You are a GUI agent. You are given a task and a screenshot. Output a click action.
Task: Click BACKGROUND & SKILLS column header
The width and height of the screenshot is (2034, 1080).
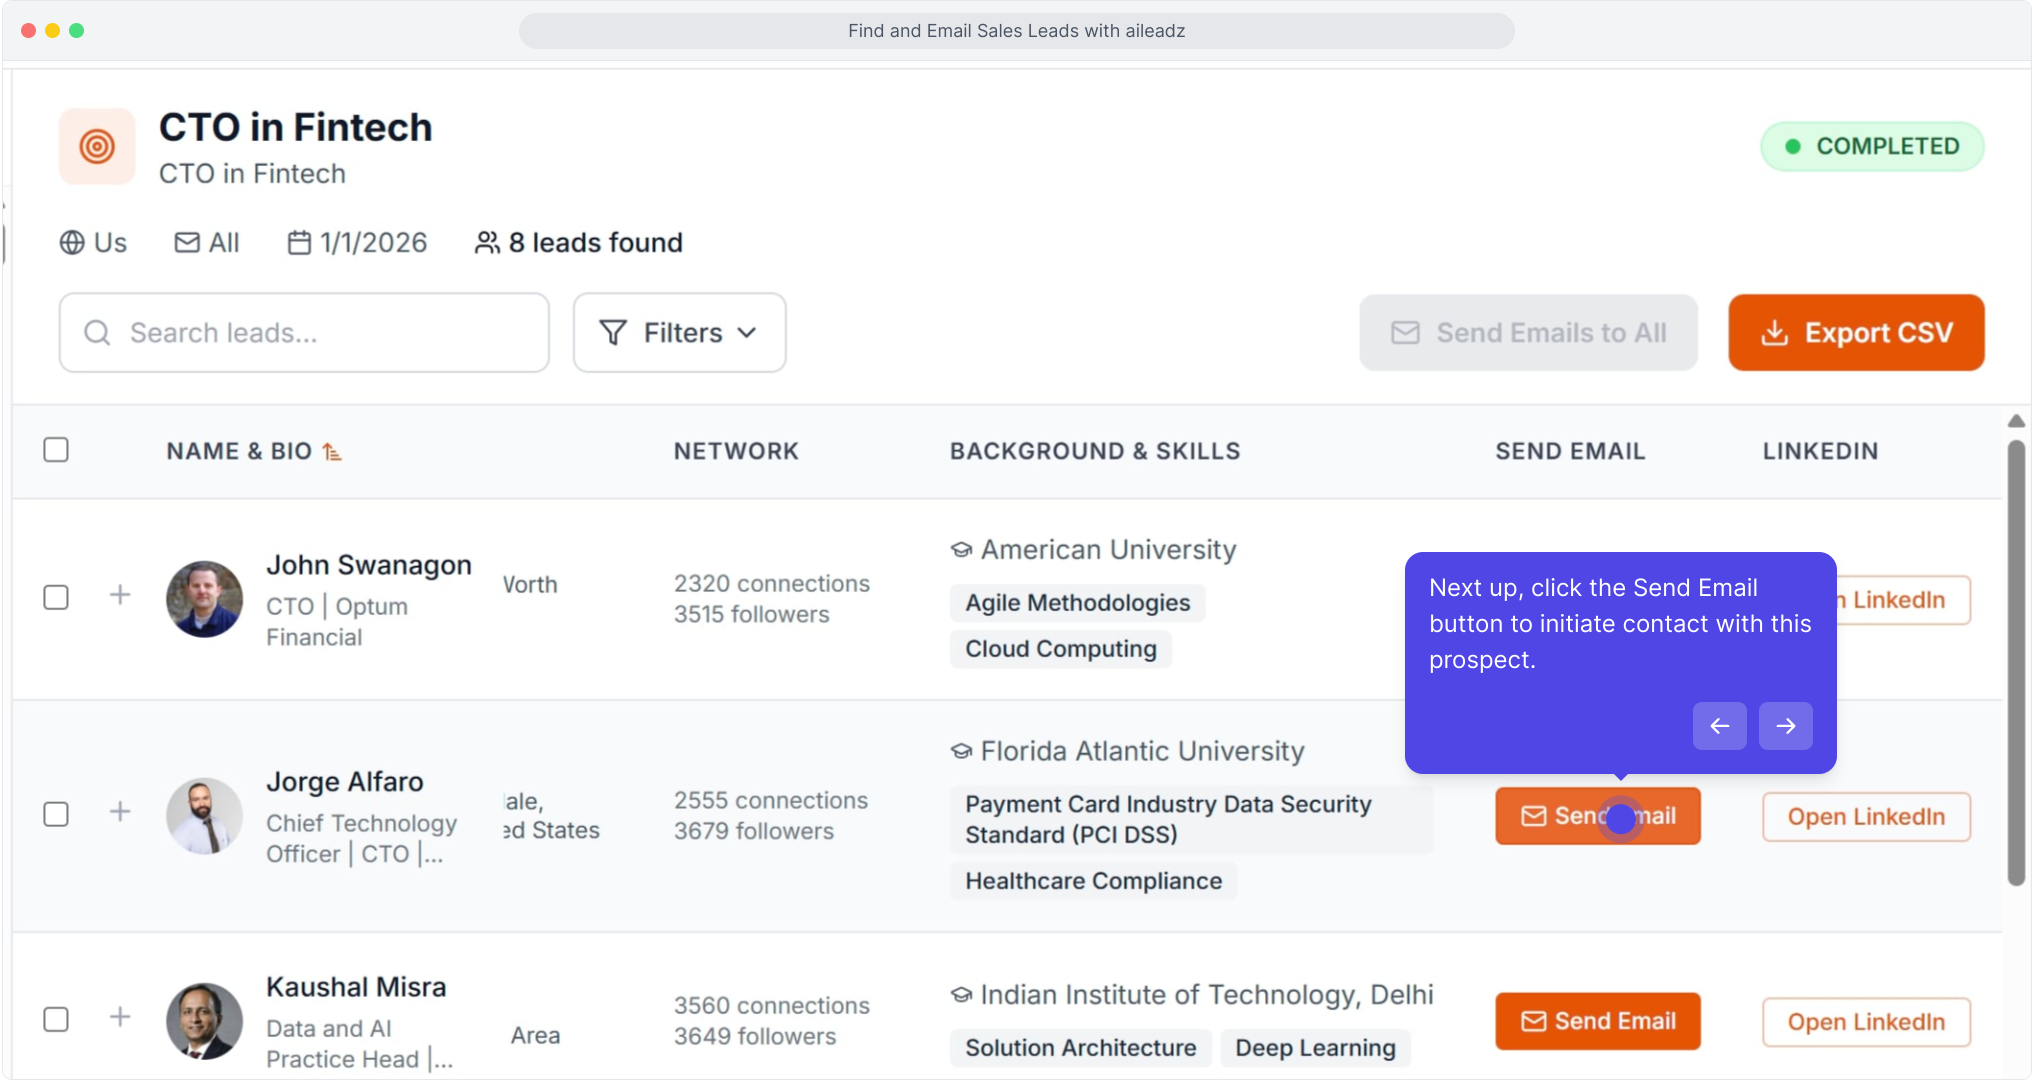(1094, 451)
